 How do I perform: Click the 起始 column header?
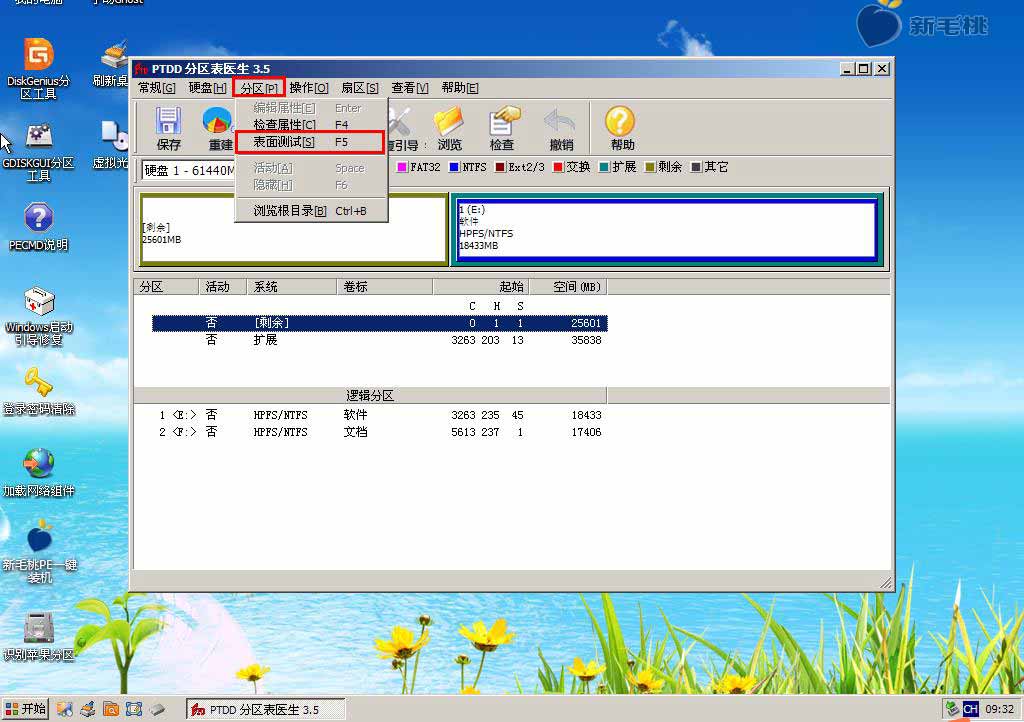pyautogui.click(x=481, y=287)
